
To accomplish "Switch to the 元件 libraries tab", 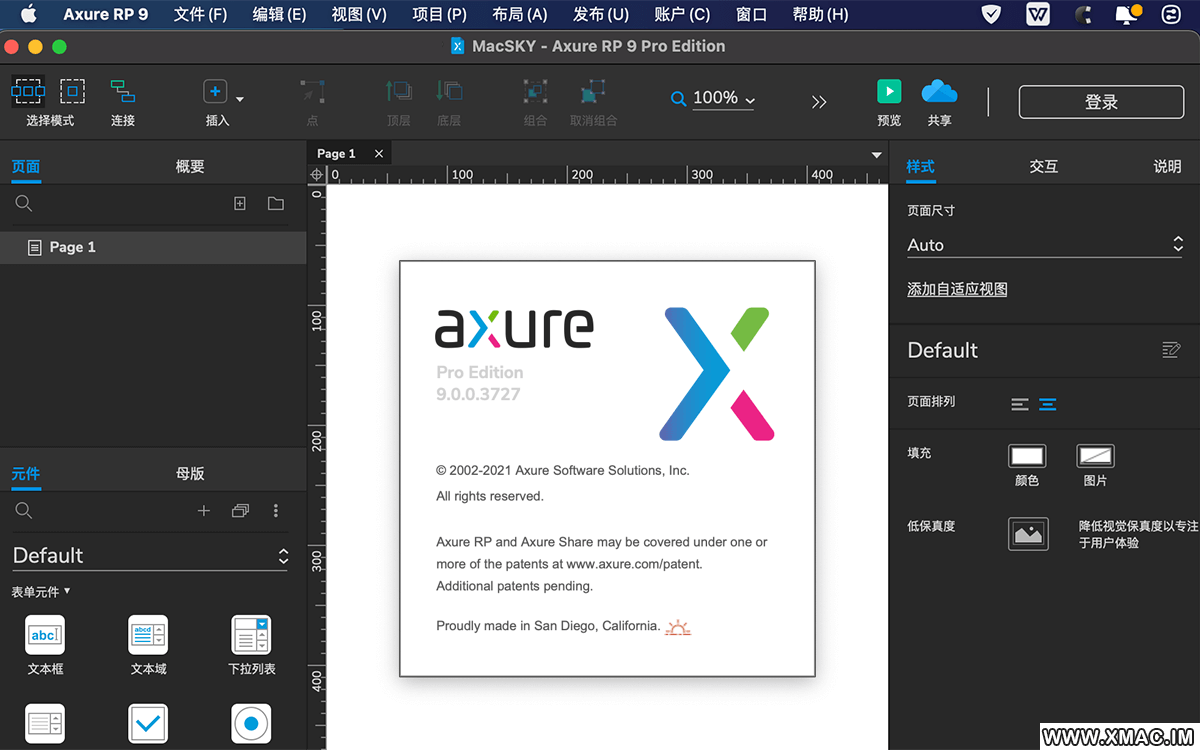I will click(x=26, y=474).
